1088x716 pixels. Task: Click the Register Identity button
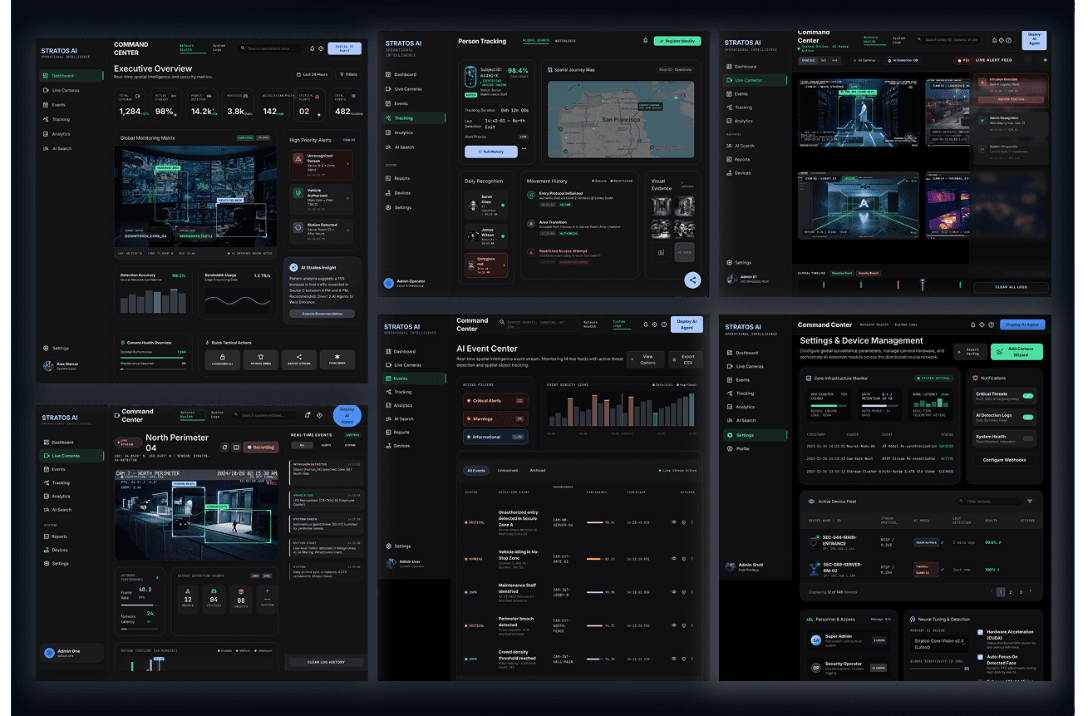pyautogui.click(x=677, y=41)
